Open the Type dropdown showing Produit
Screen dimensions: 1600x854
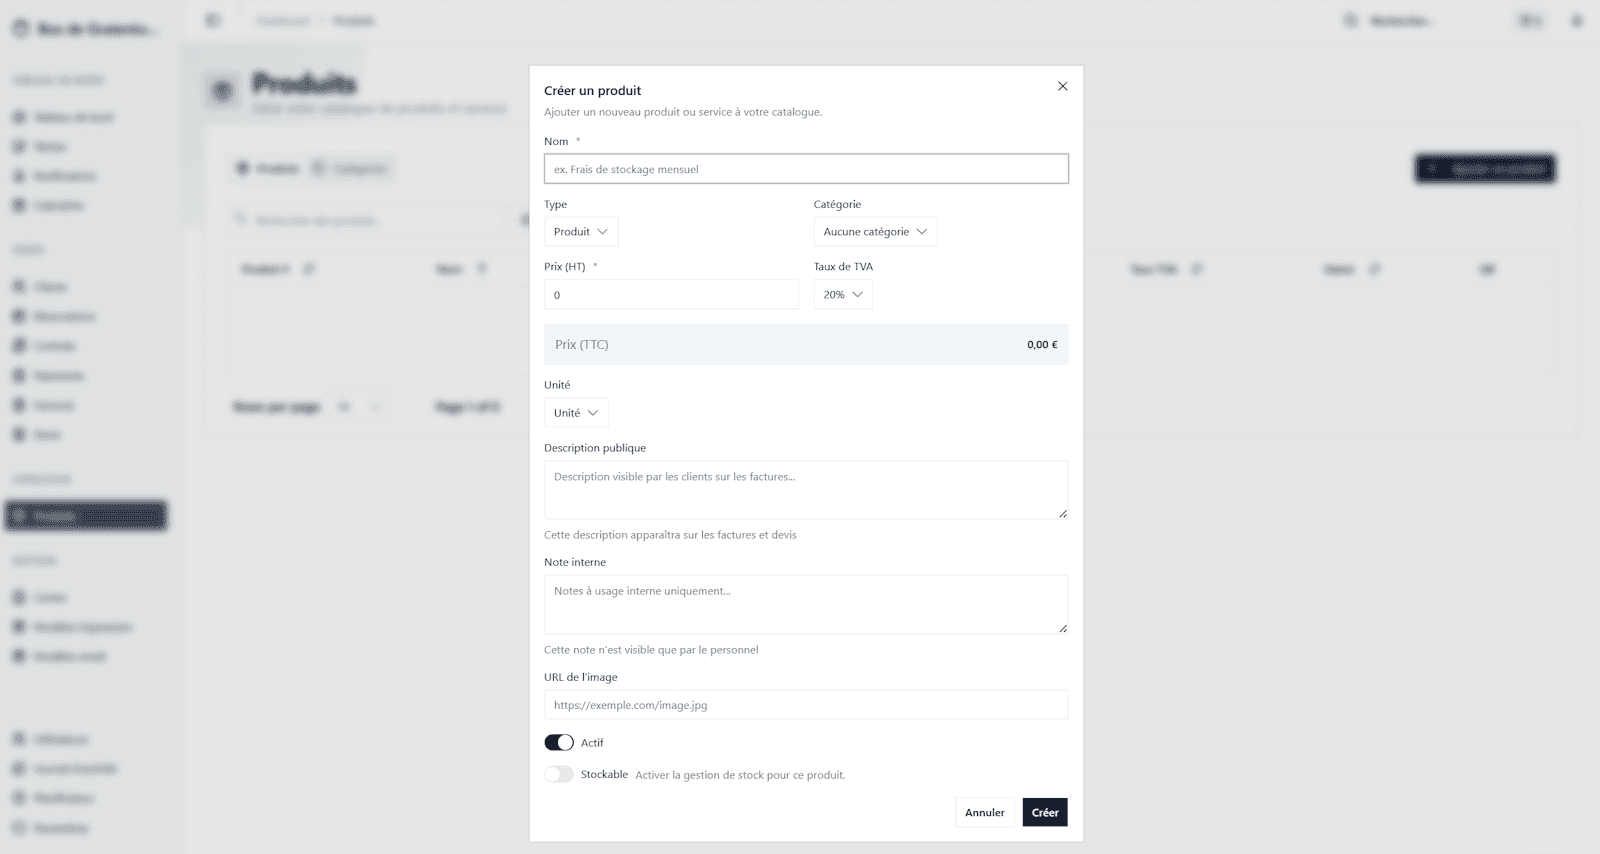[580, 232]
